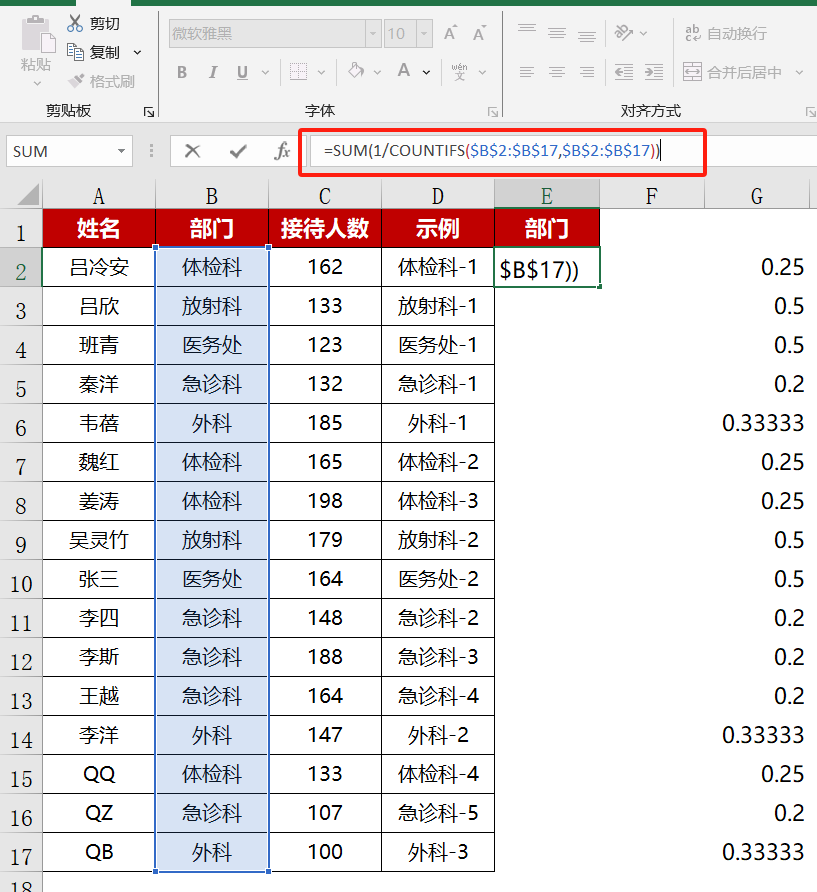This screenshot has width=817, height=892.
Task: Open the font color dropdown arrow
Action: pyautogui.click(x=426, y=73)
